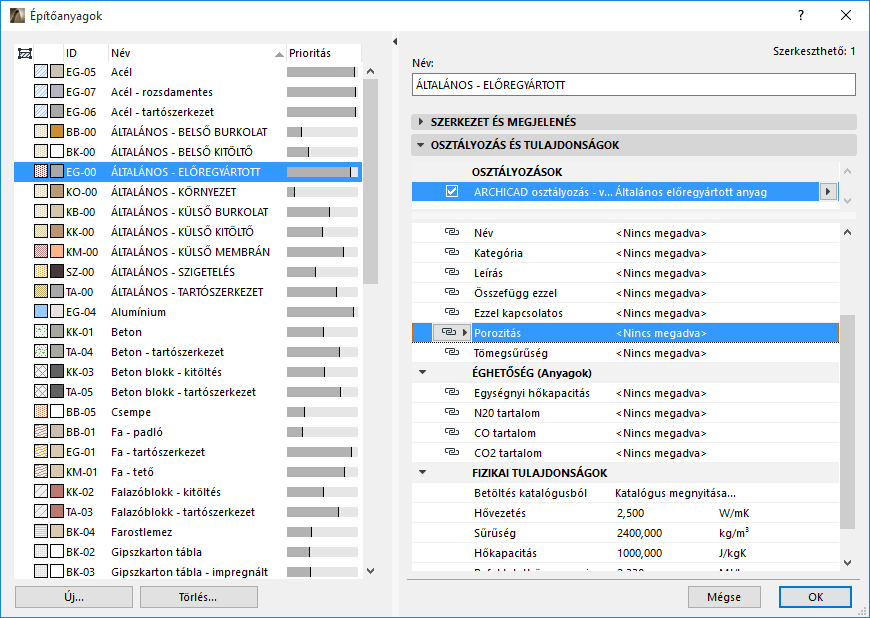Image resolution: width=870 pixels, height=618 pixels.
Task: Click the Prioritás column header
Action: click(x=323, y=53)
